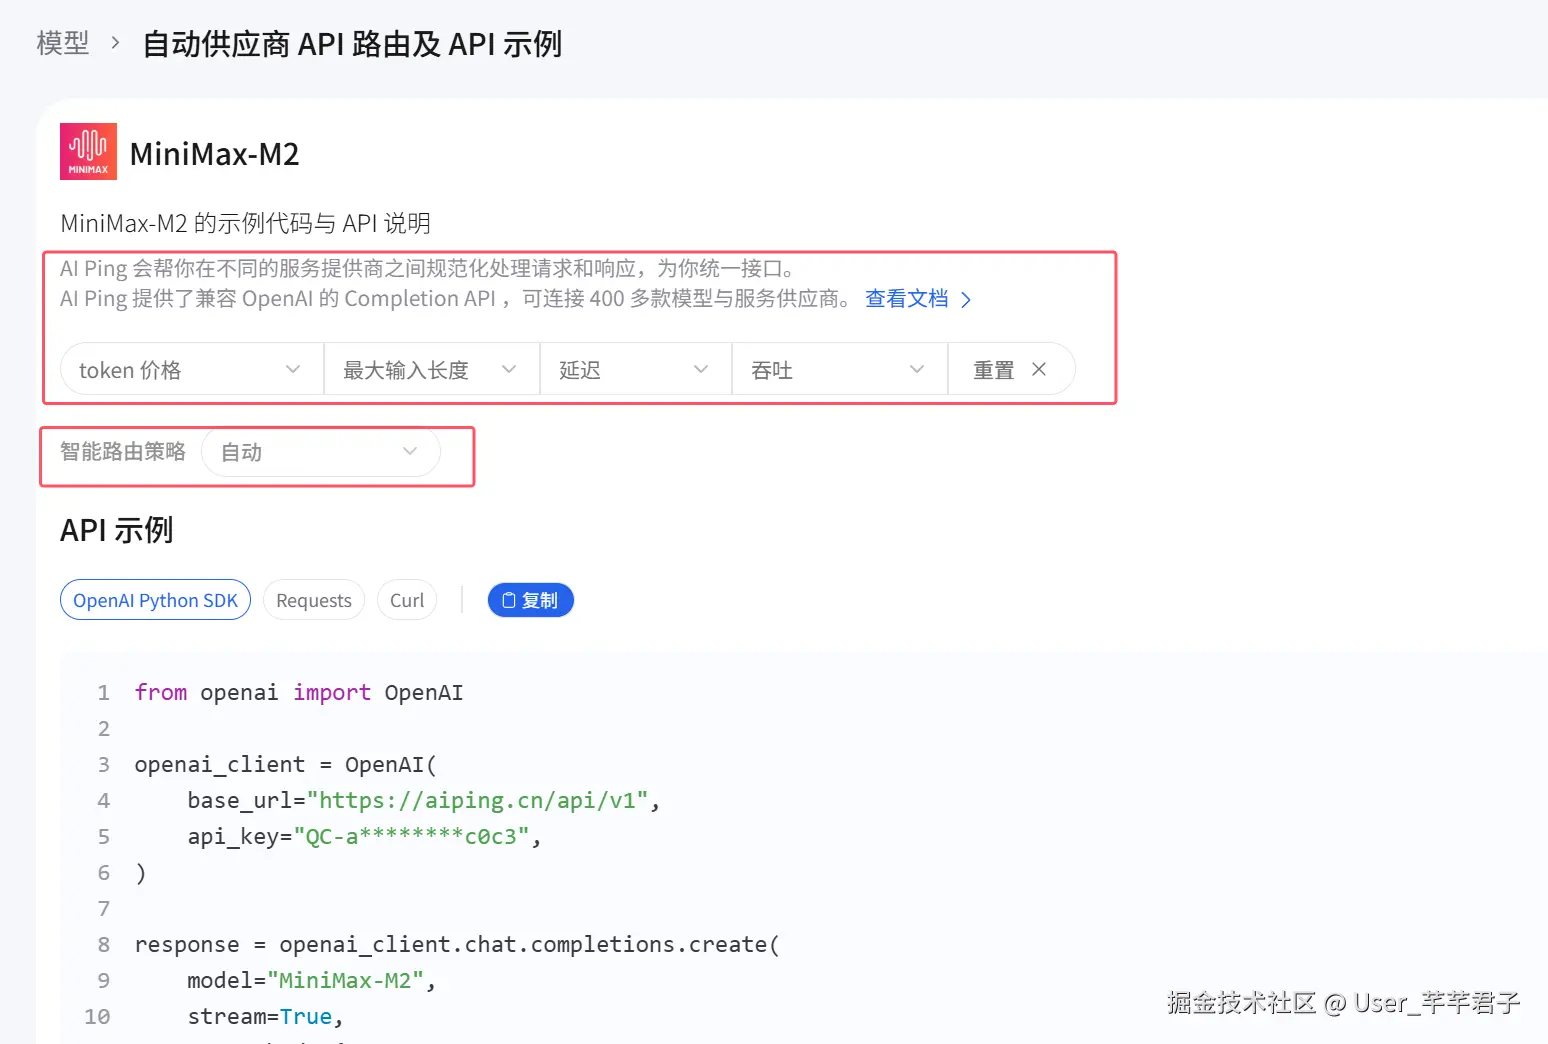Open the 最大输入长度 dropdown
The image size is (1548, 1044).
(x=432, y=369)
